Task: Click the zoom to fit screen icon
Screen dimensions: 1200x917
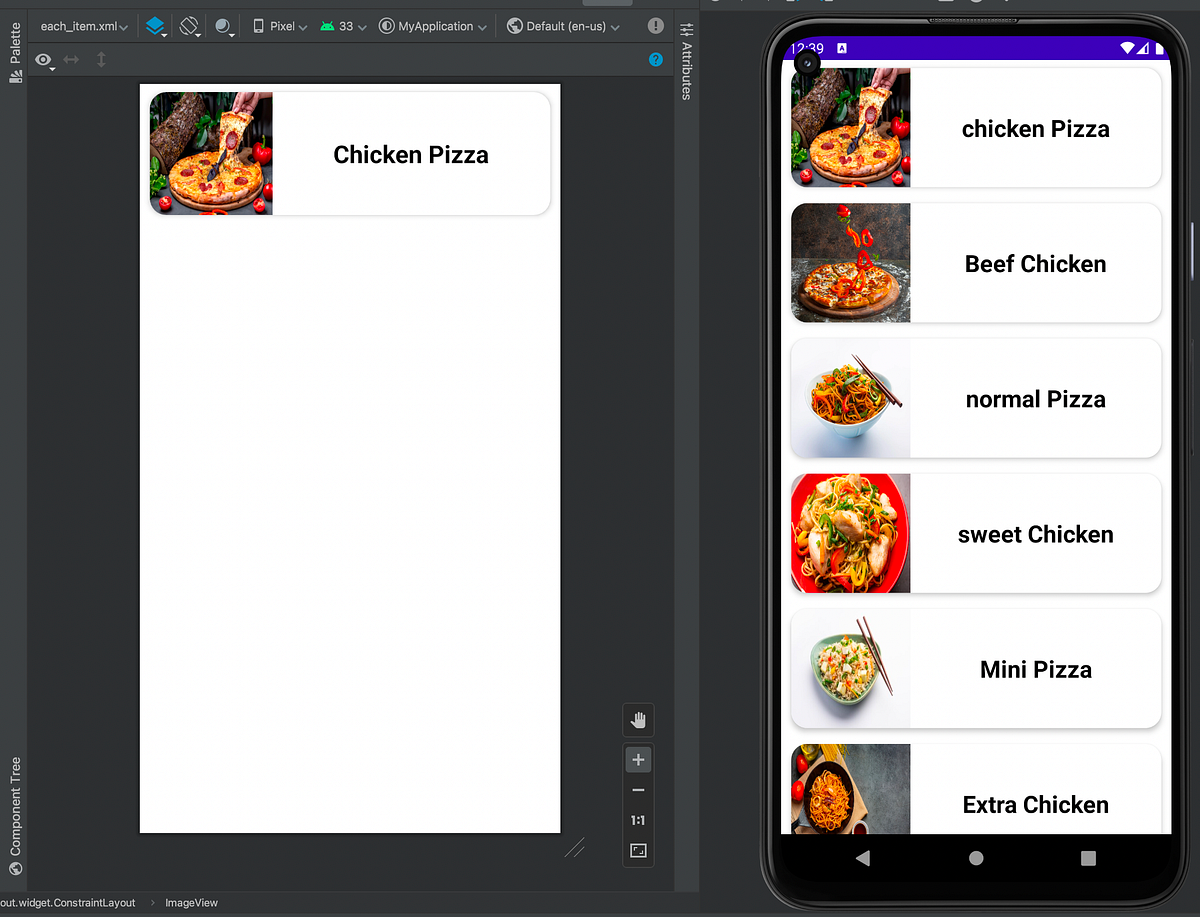Action: tap(638, 850)
